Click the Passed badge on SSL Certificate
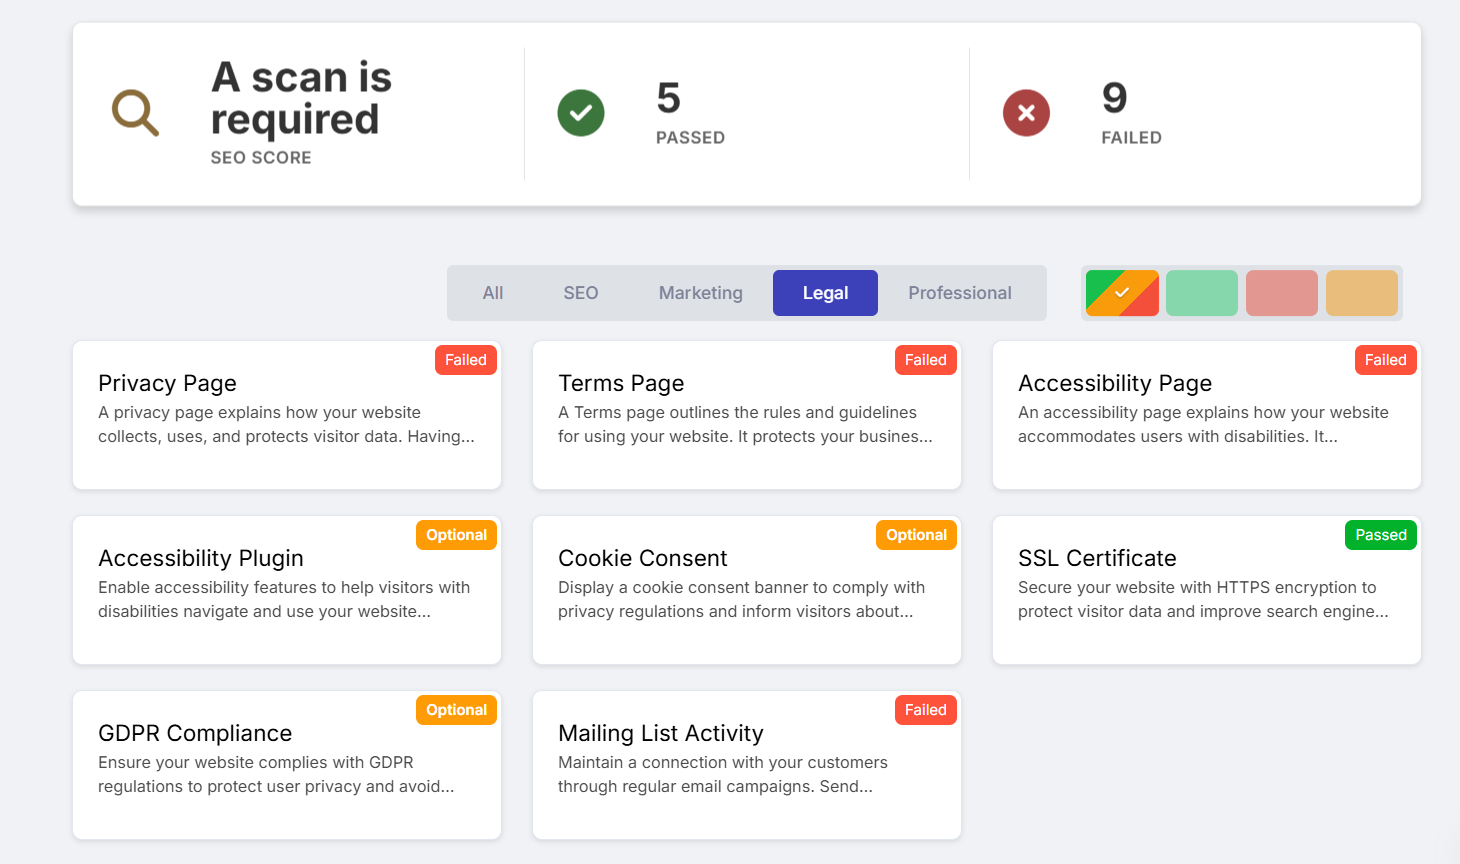 coord(1381,535)
